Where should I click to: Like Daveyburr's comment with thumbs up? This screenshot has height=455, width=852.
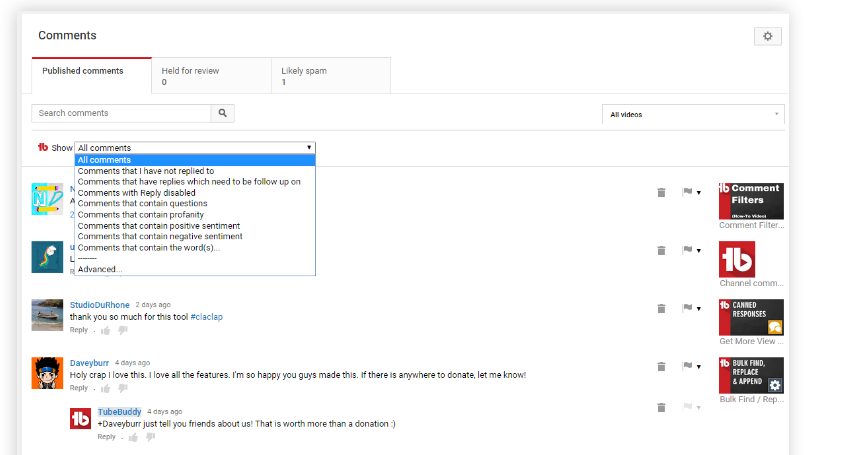coord(105,389)
